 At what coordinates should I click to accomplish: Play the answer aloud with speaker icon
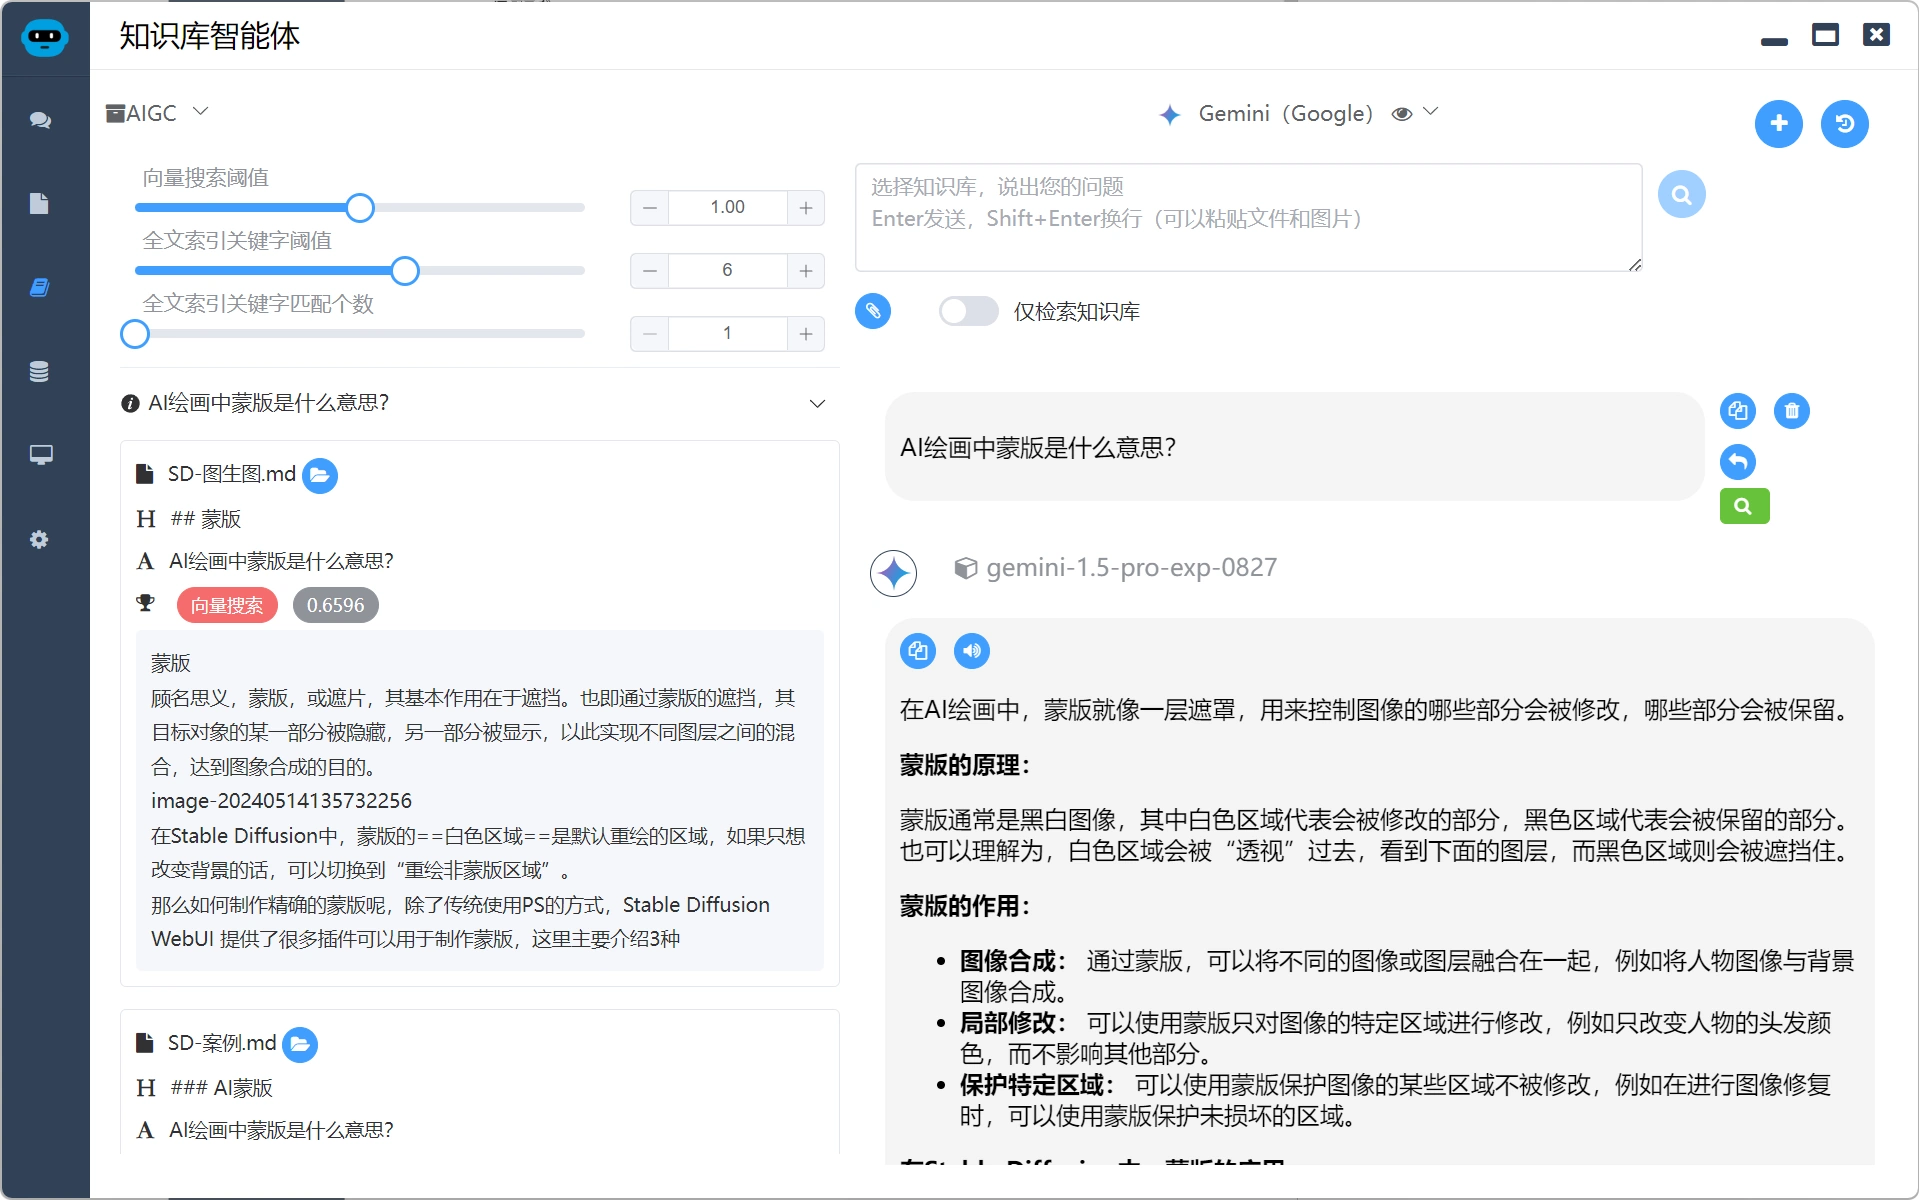[971, 651]
